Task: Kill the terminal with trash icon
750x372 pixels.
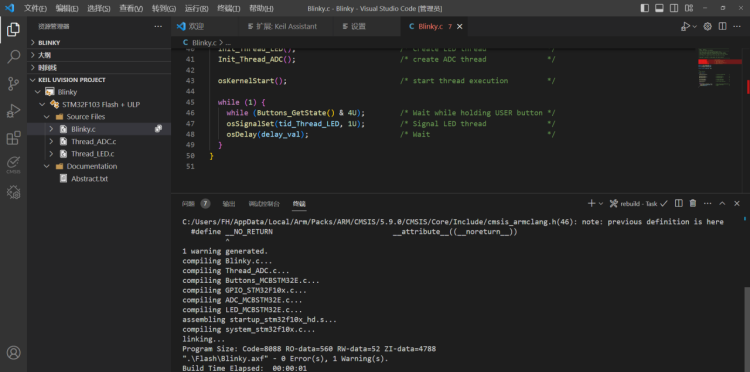Action: [x=693, y=204]
